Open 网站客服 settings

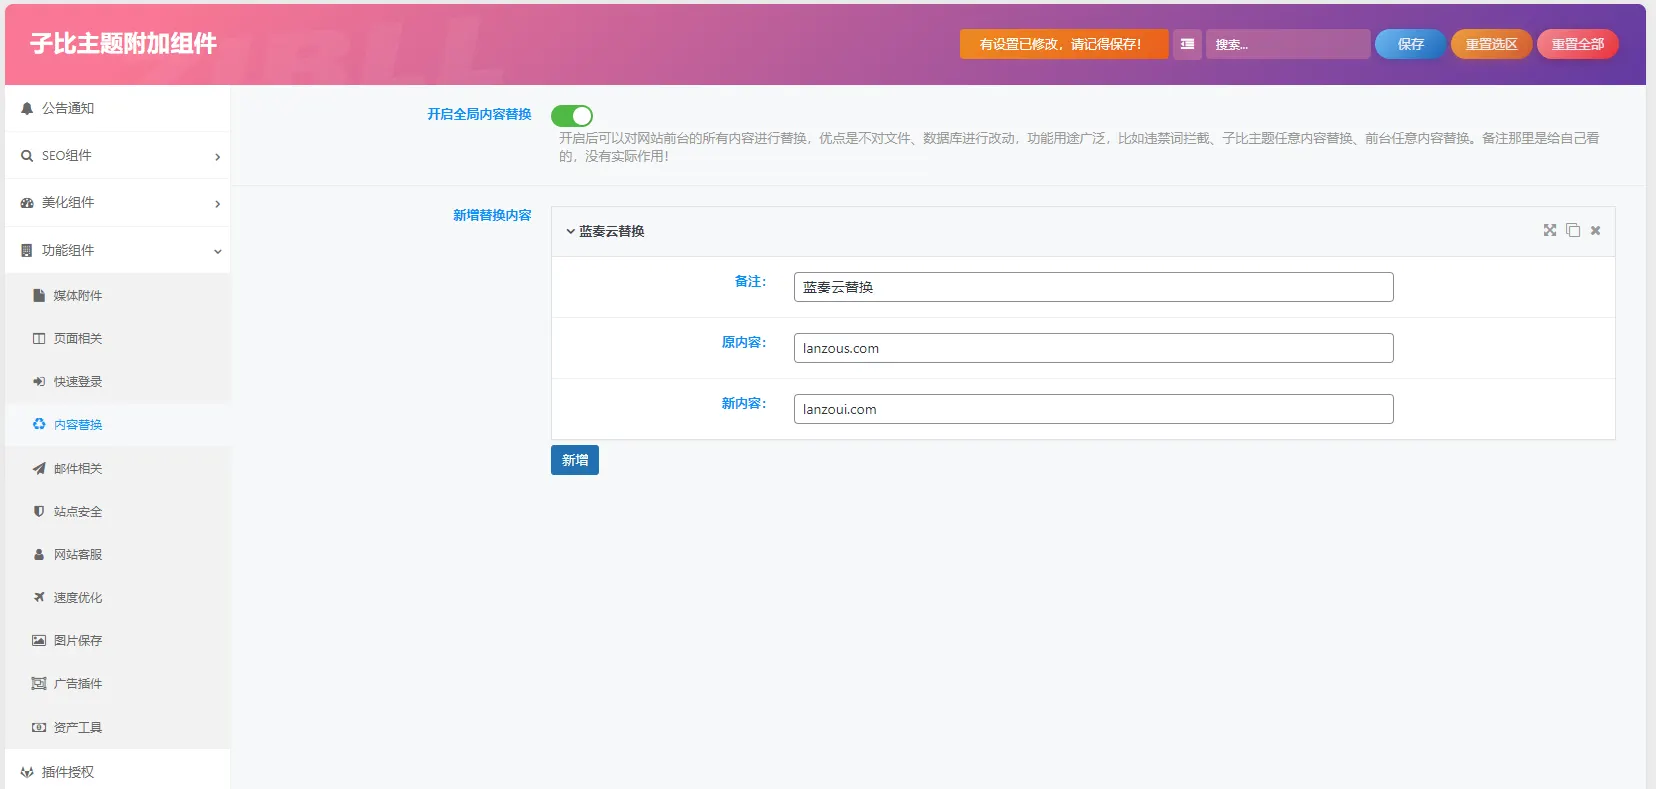coord(118,554)
